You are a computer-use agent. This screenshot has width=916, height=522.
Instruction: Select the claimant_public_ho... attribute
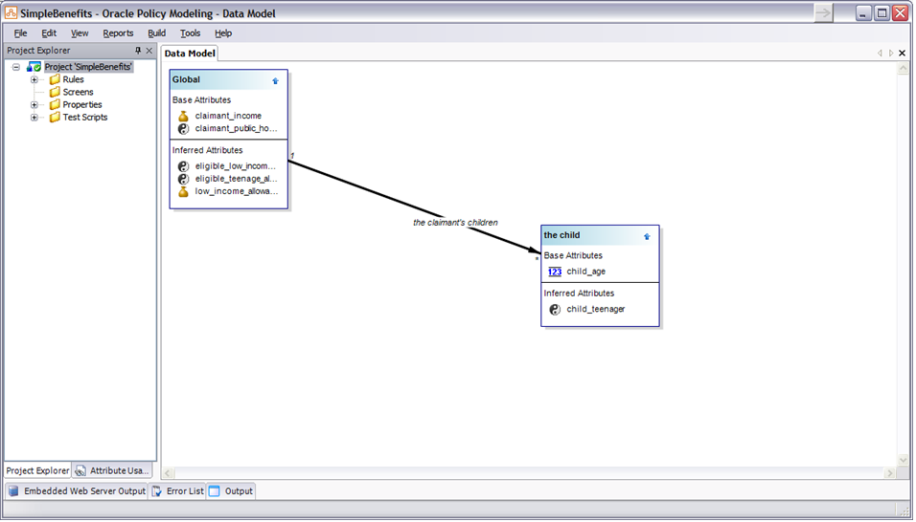click(x=236, y=128)
